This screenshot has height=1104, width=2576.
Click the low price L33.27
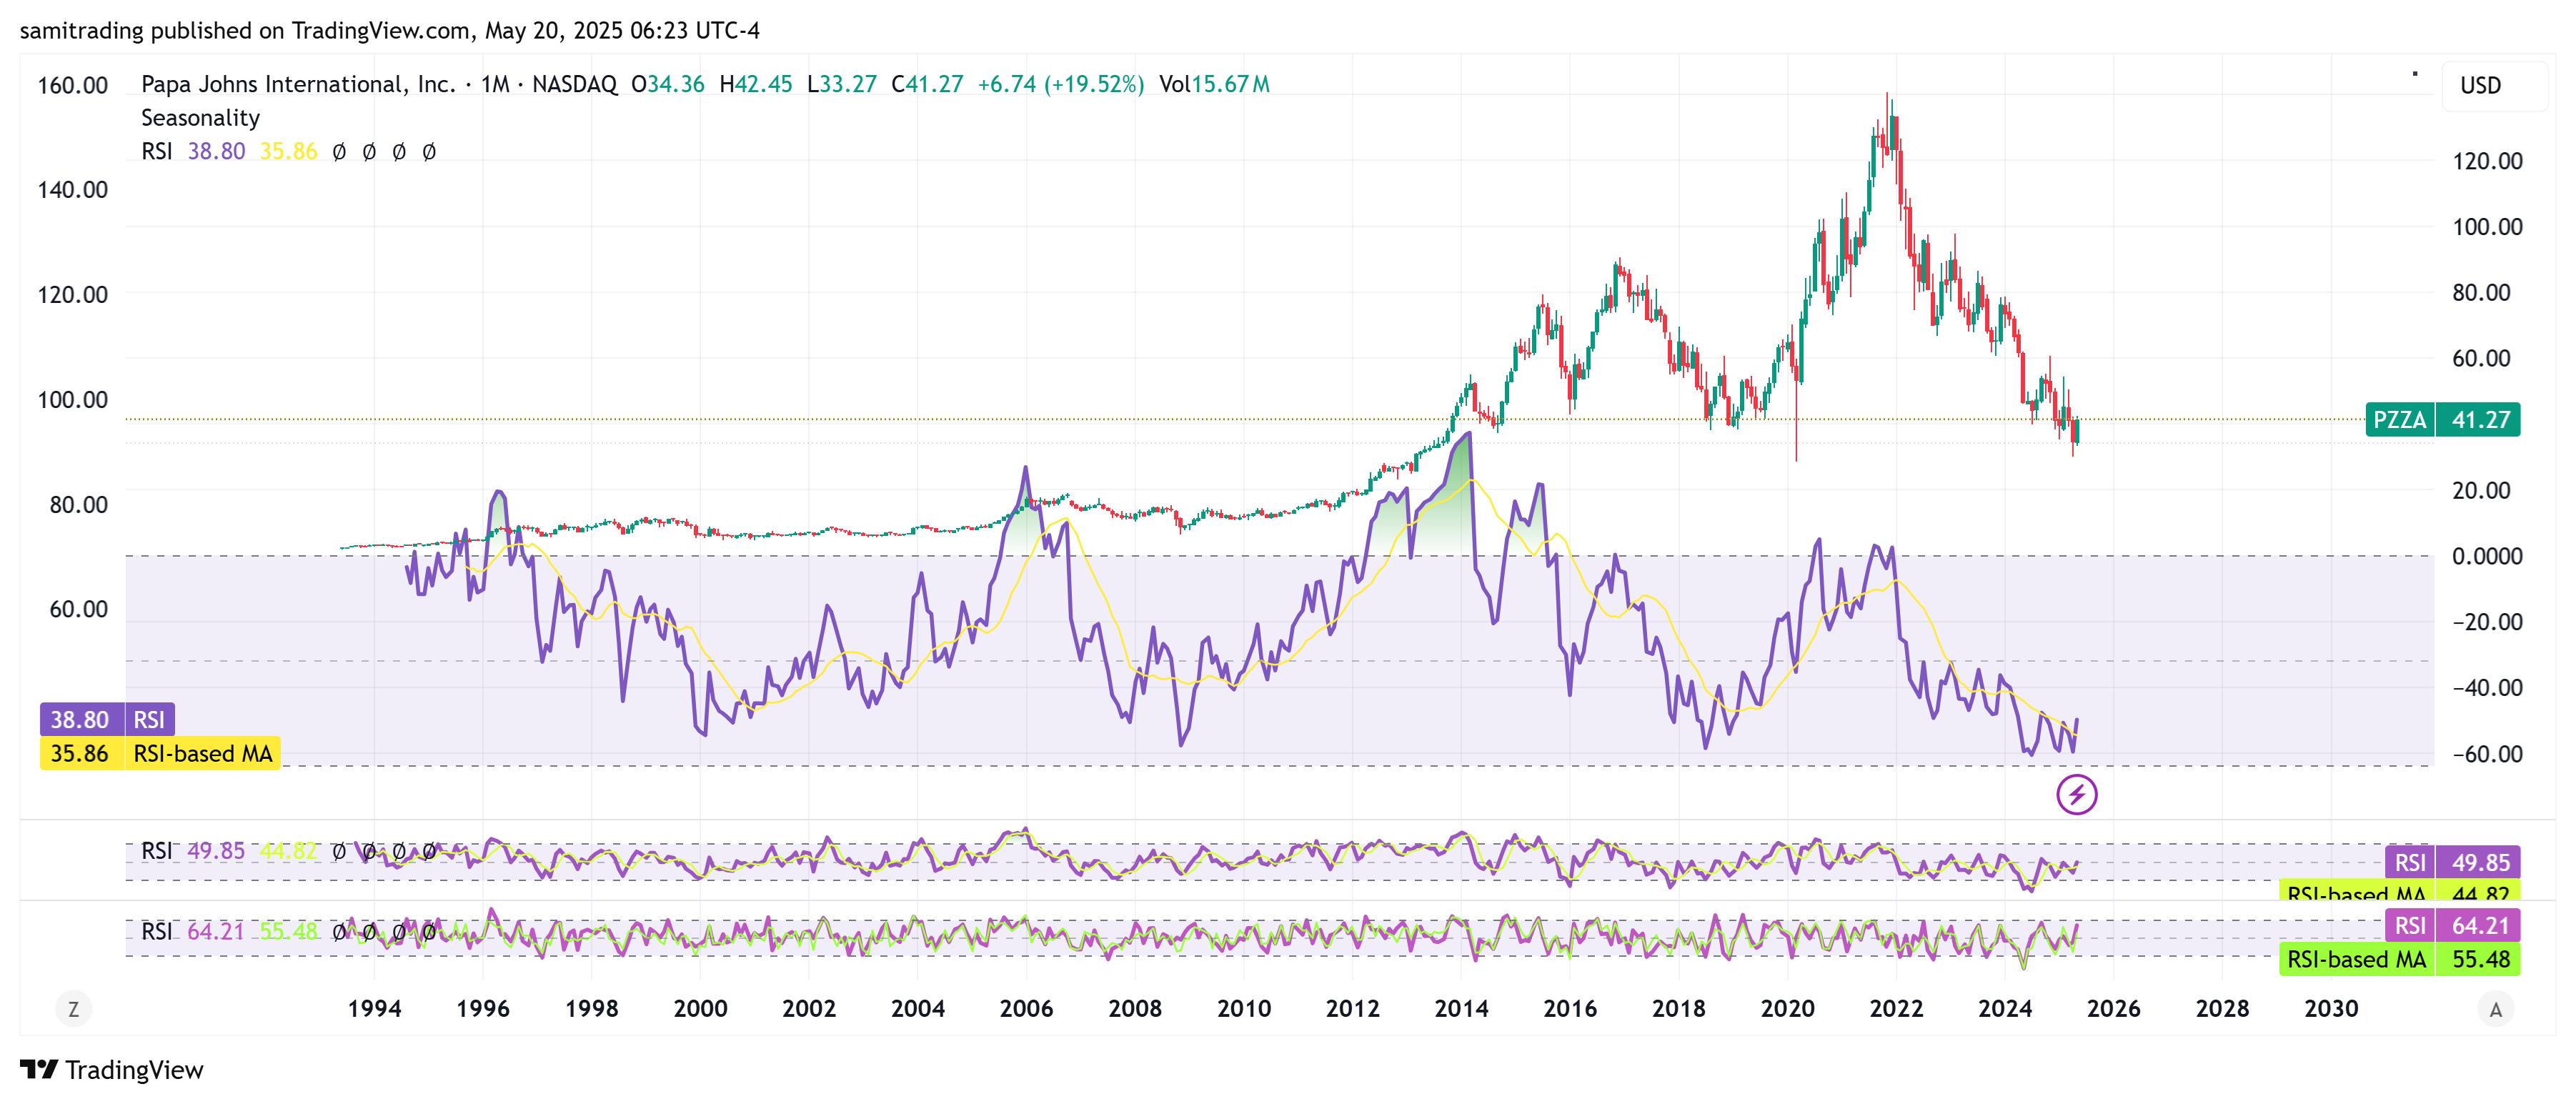coord(842,84)
